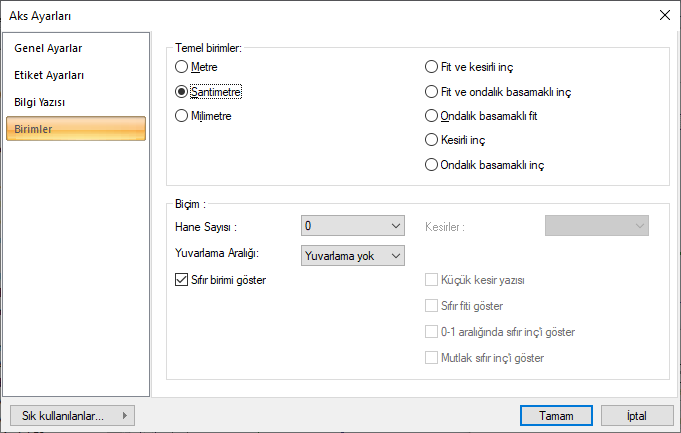This screenshot has height=433, width=681.
Task: Choose Fit ve ondalık basamaklı inç
Action: pyautogui.click(x=432, y=91)
